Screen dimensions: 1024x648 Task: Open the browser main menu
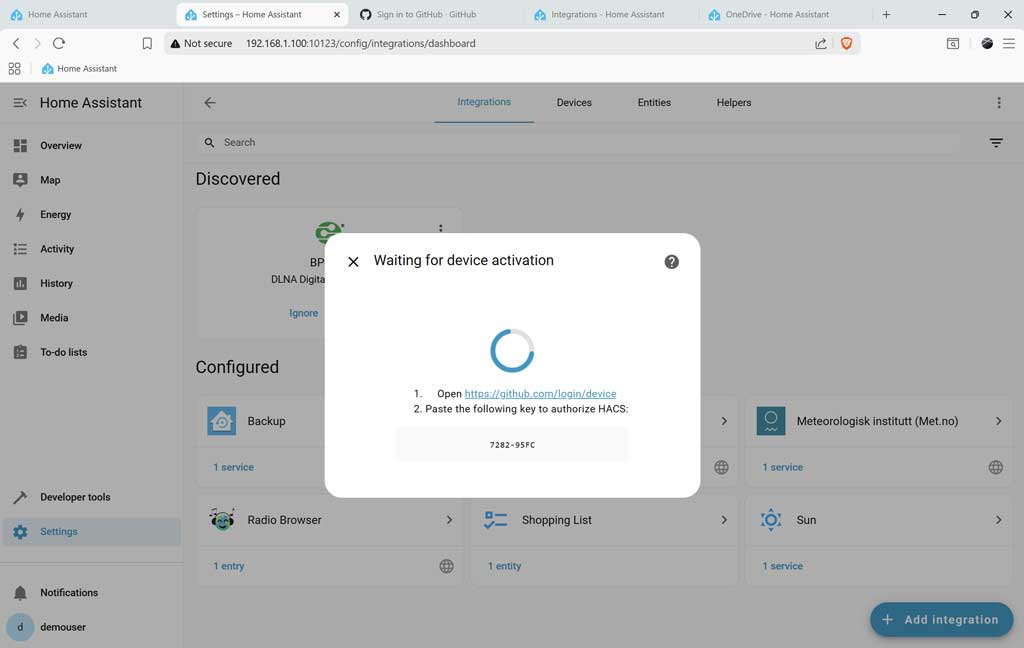pos(1008,43)
